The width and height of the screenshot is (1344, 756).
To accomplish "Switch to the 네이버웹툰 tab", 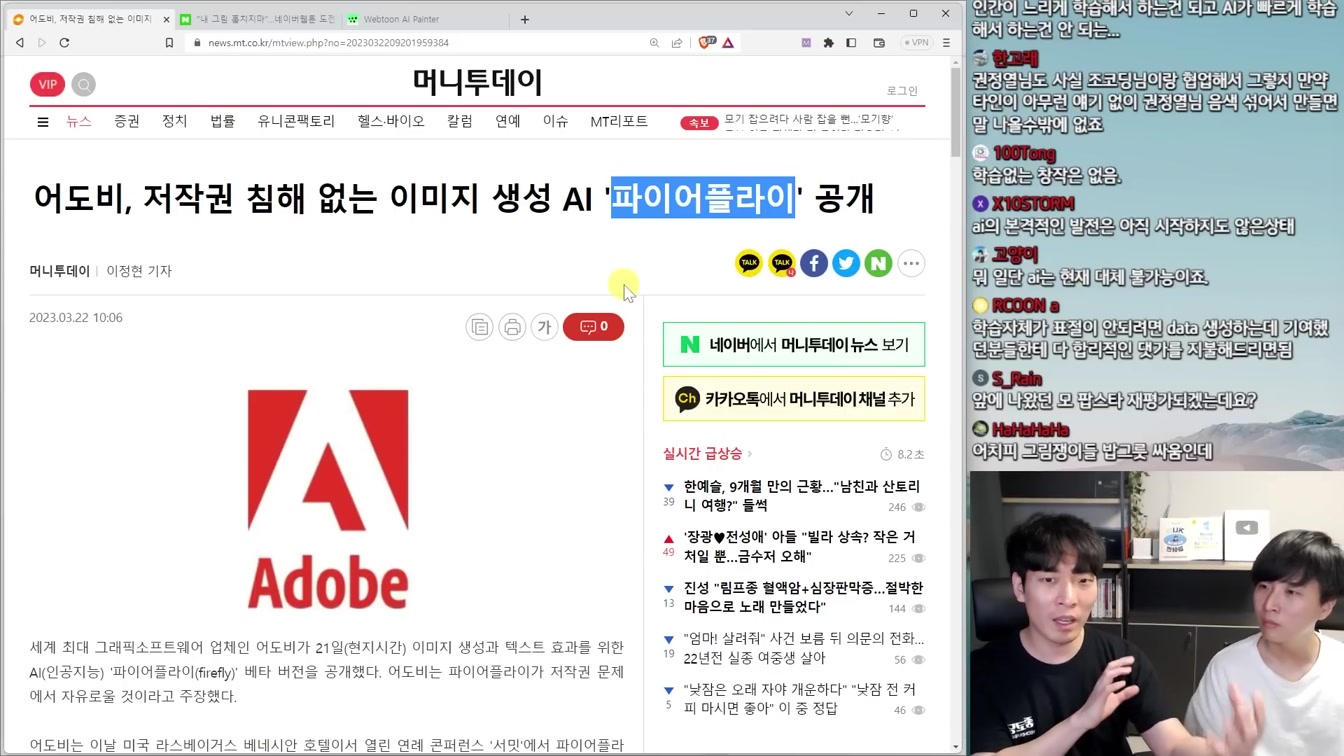I will click(258, 19).
